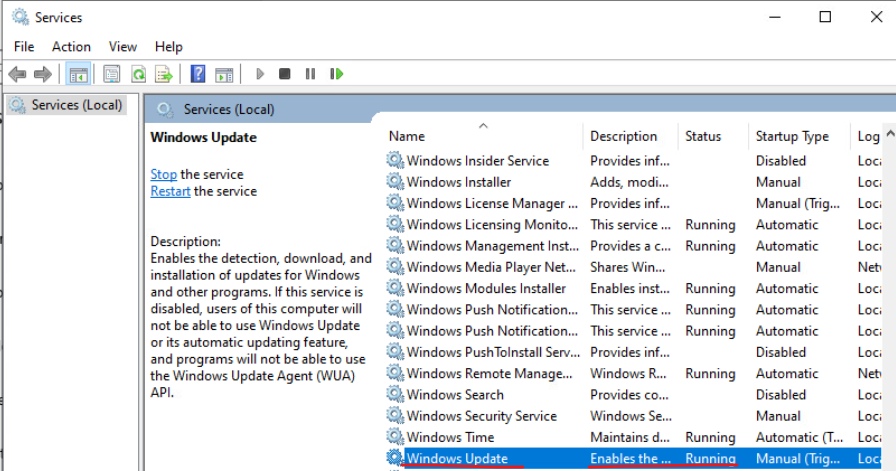Select the Windows Search service name
This screenshot has height=471, width=896.
455,395
